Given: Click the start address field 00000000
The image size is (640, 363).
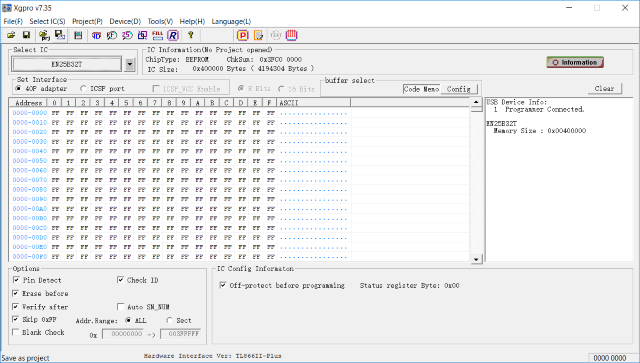Looking at the screenshot, I should pos(122,334).
